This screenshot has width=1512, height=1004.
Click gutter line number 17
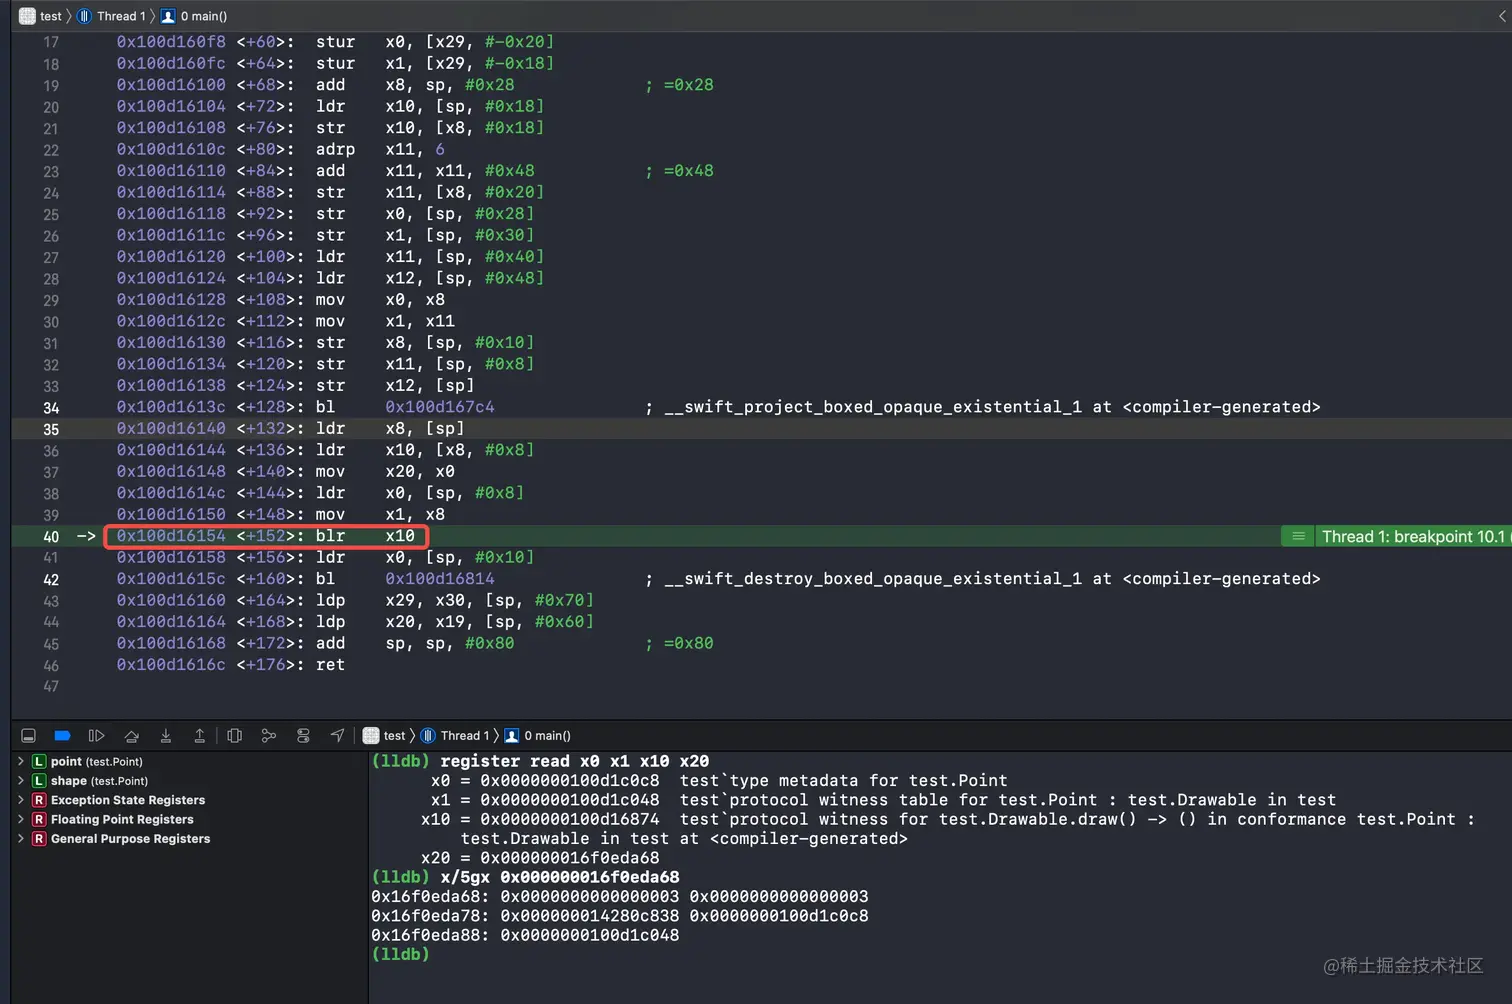[x=51, y=43]
